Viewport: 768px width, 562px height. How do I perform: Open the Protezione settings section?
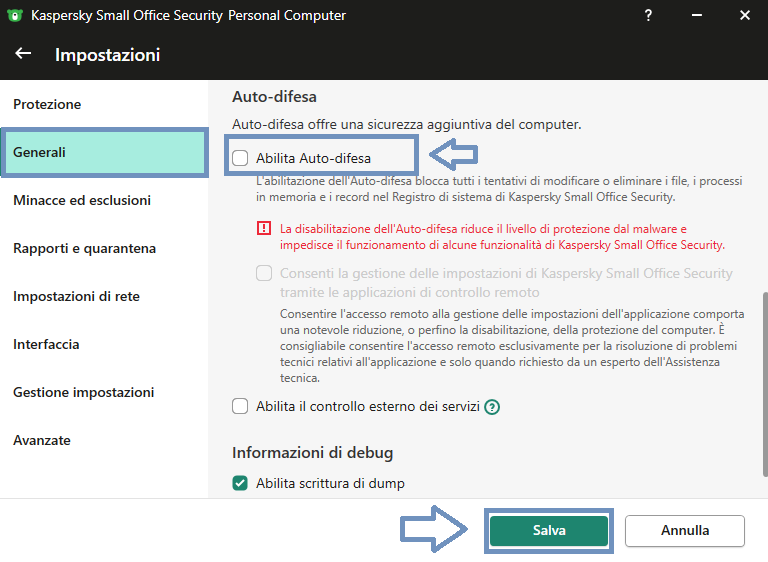(x=104, y=104)
